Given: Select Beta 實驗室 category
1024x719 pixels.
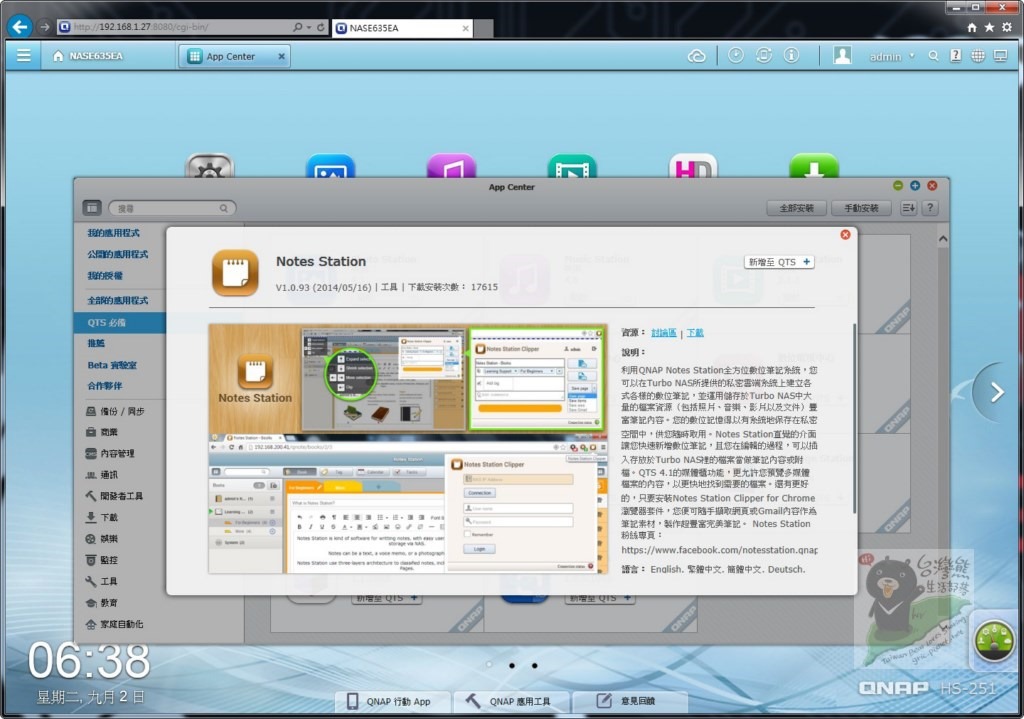Looking at the screenshot, I should 112,365.
